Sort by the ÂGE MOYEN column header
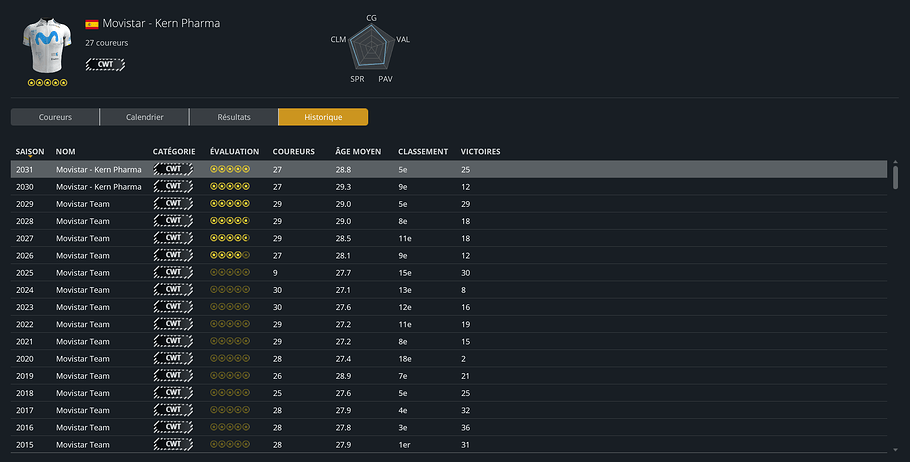 pos(358,151)
